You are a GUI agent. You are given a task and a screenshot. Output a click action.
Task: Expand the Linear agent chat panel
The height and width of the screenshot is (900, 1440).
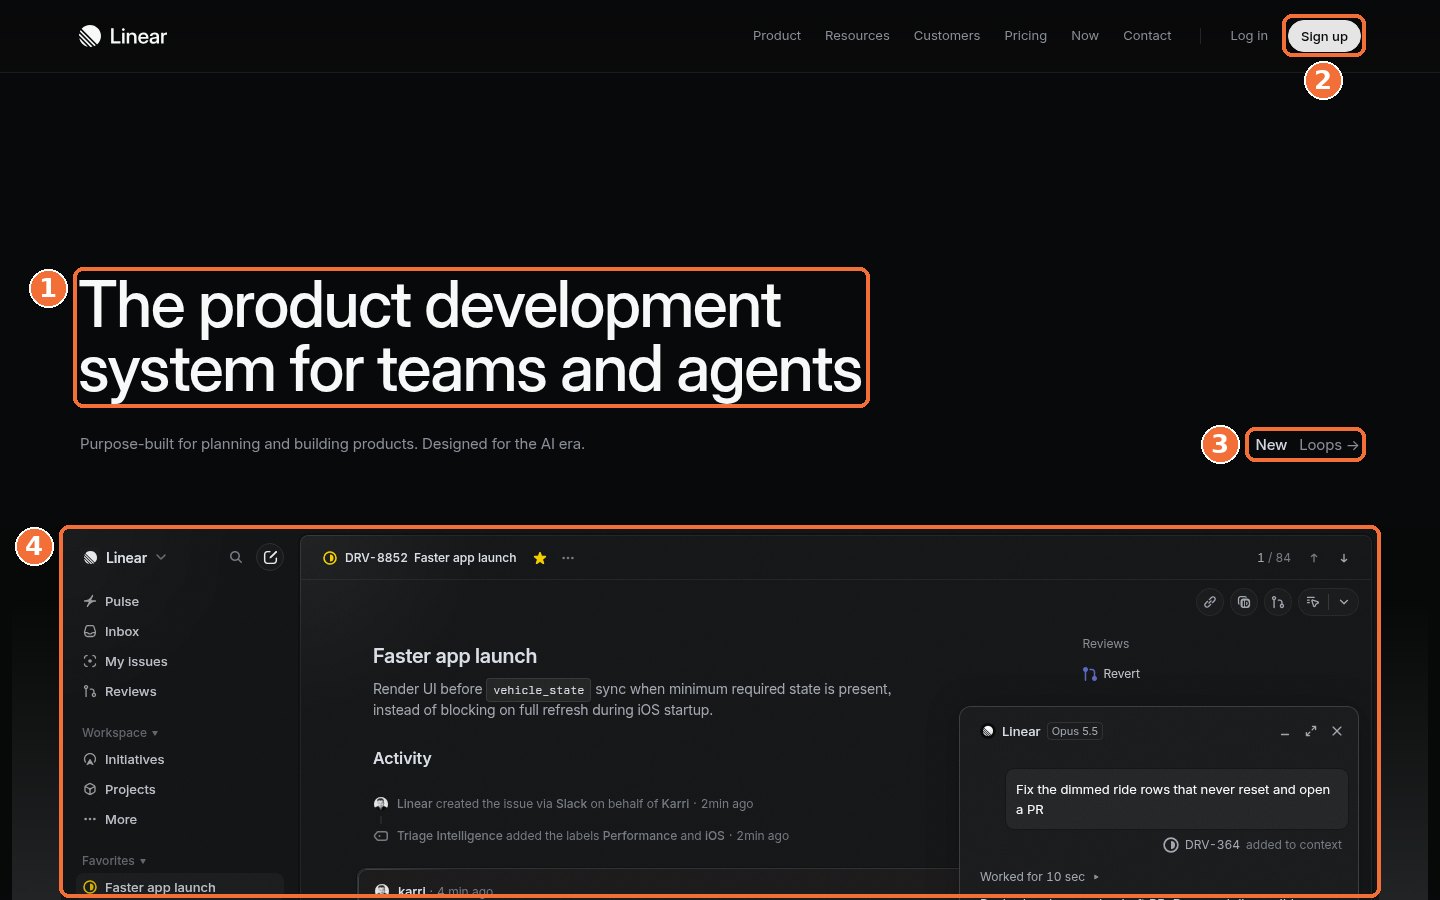(x=1311, y=731)
